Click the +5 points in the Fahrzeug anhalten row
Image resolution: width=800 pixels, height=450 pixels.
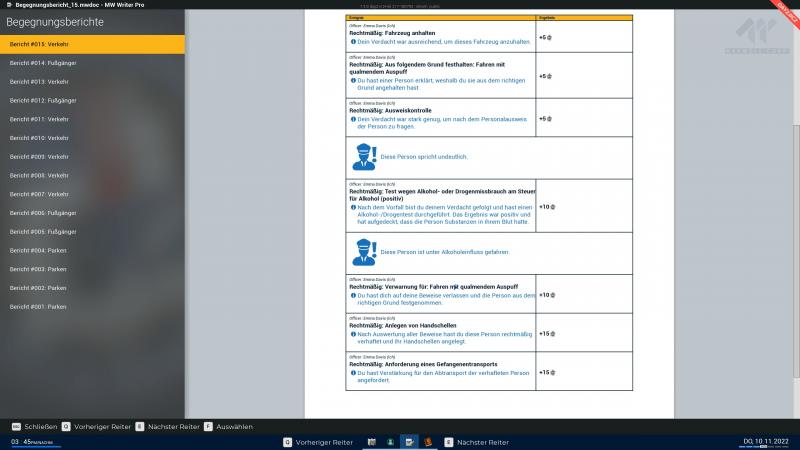click(545, 37)
